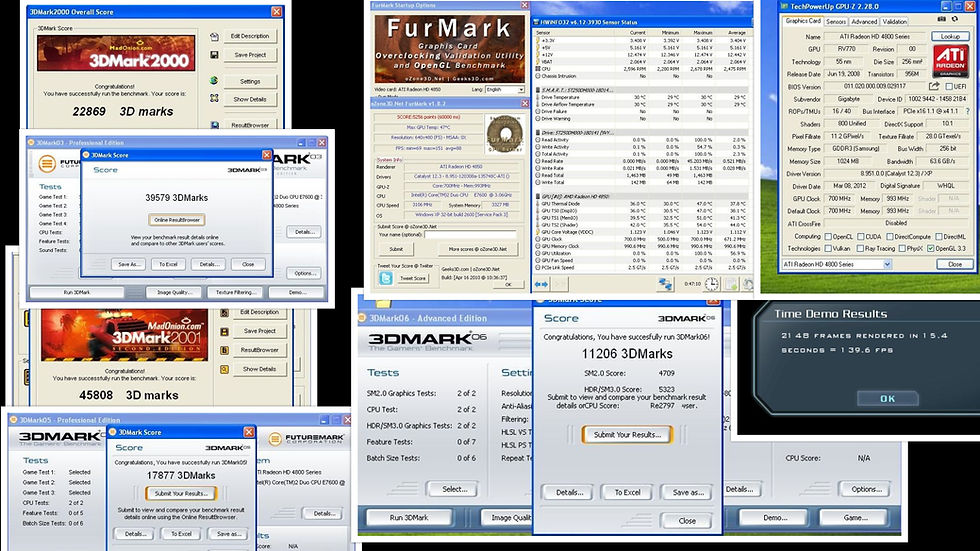Click the Futuremark logo in 3DMark05 window

[x=306, y=439]
